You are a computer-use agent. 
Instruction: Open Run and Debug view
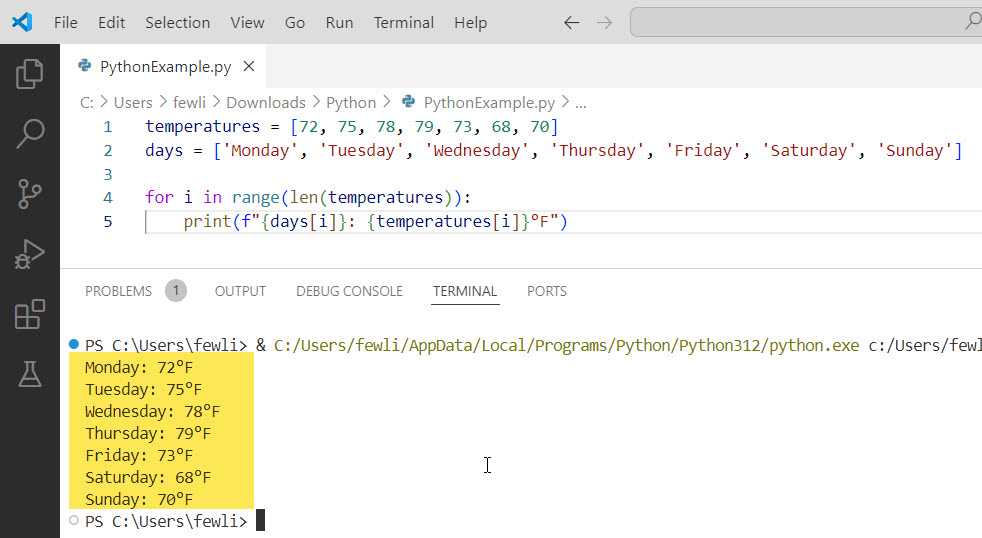click(29, 254)
